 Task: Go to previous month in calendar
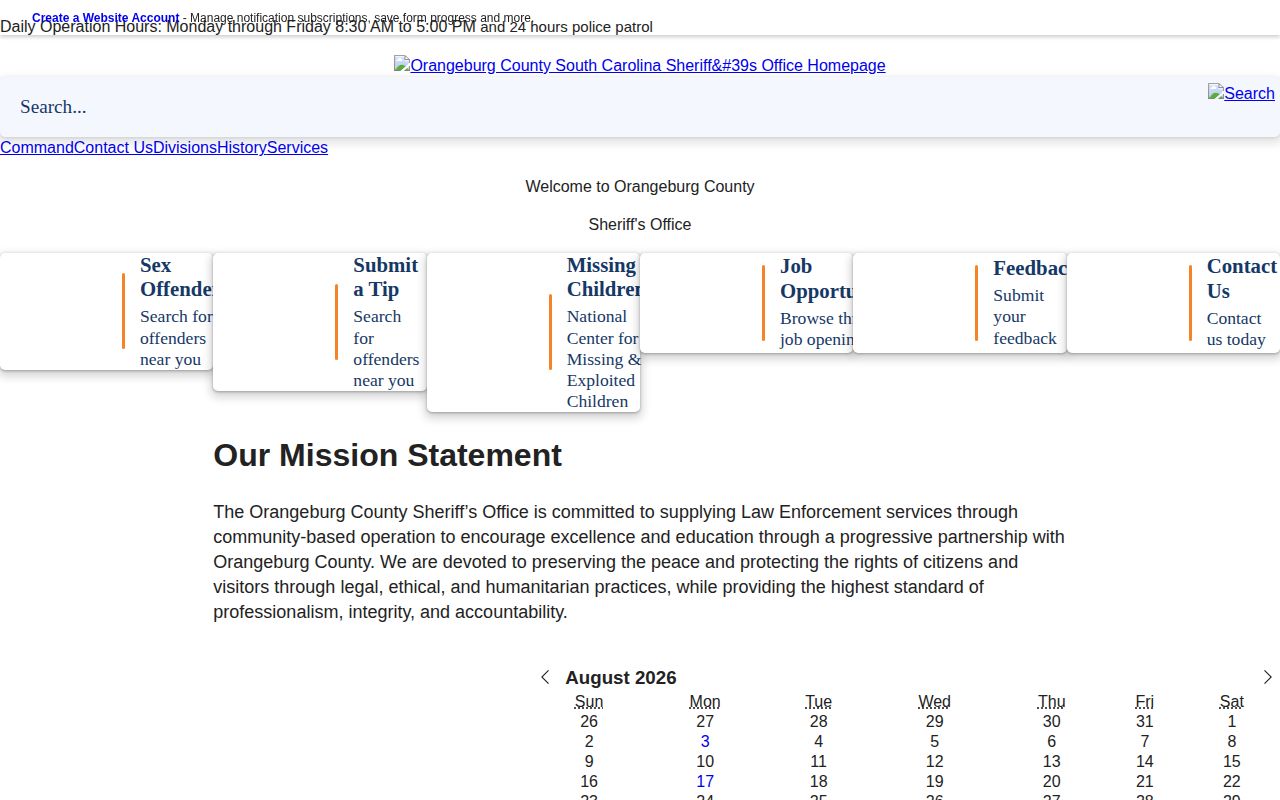point(545,677)
